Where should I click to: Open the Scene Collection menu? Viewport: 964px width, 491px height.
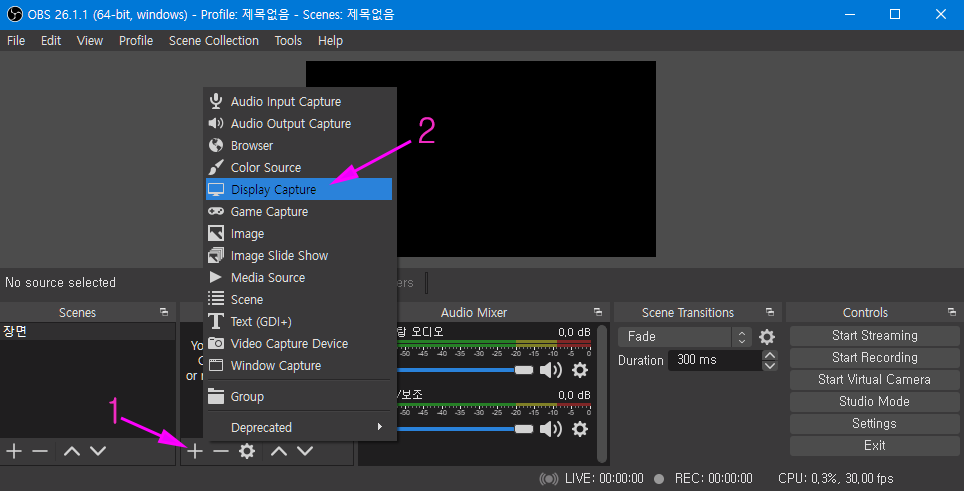click(214, 41)
